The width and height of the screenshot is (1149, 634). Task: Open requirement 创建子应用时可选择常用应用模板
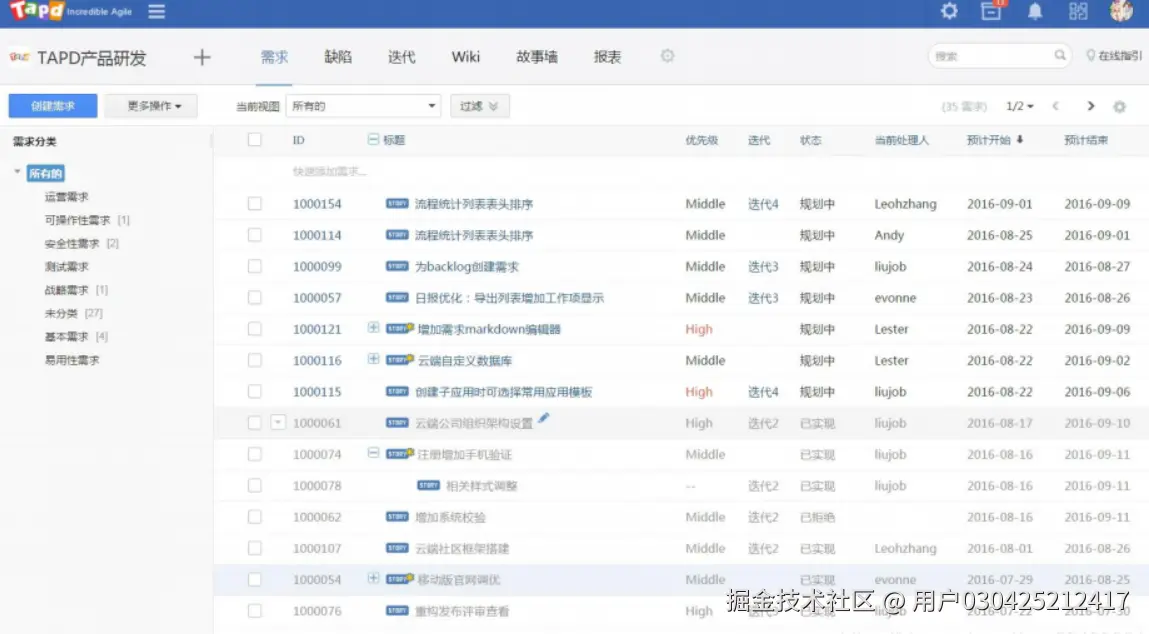503,392
